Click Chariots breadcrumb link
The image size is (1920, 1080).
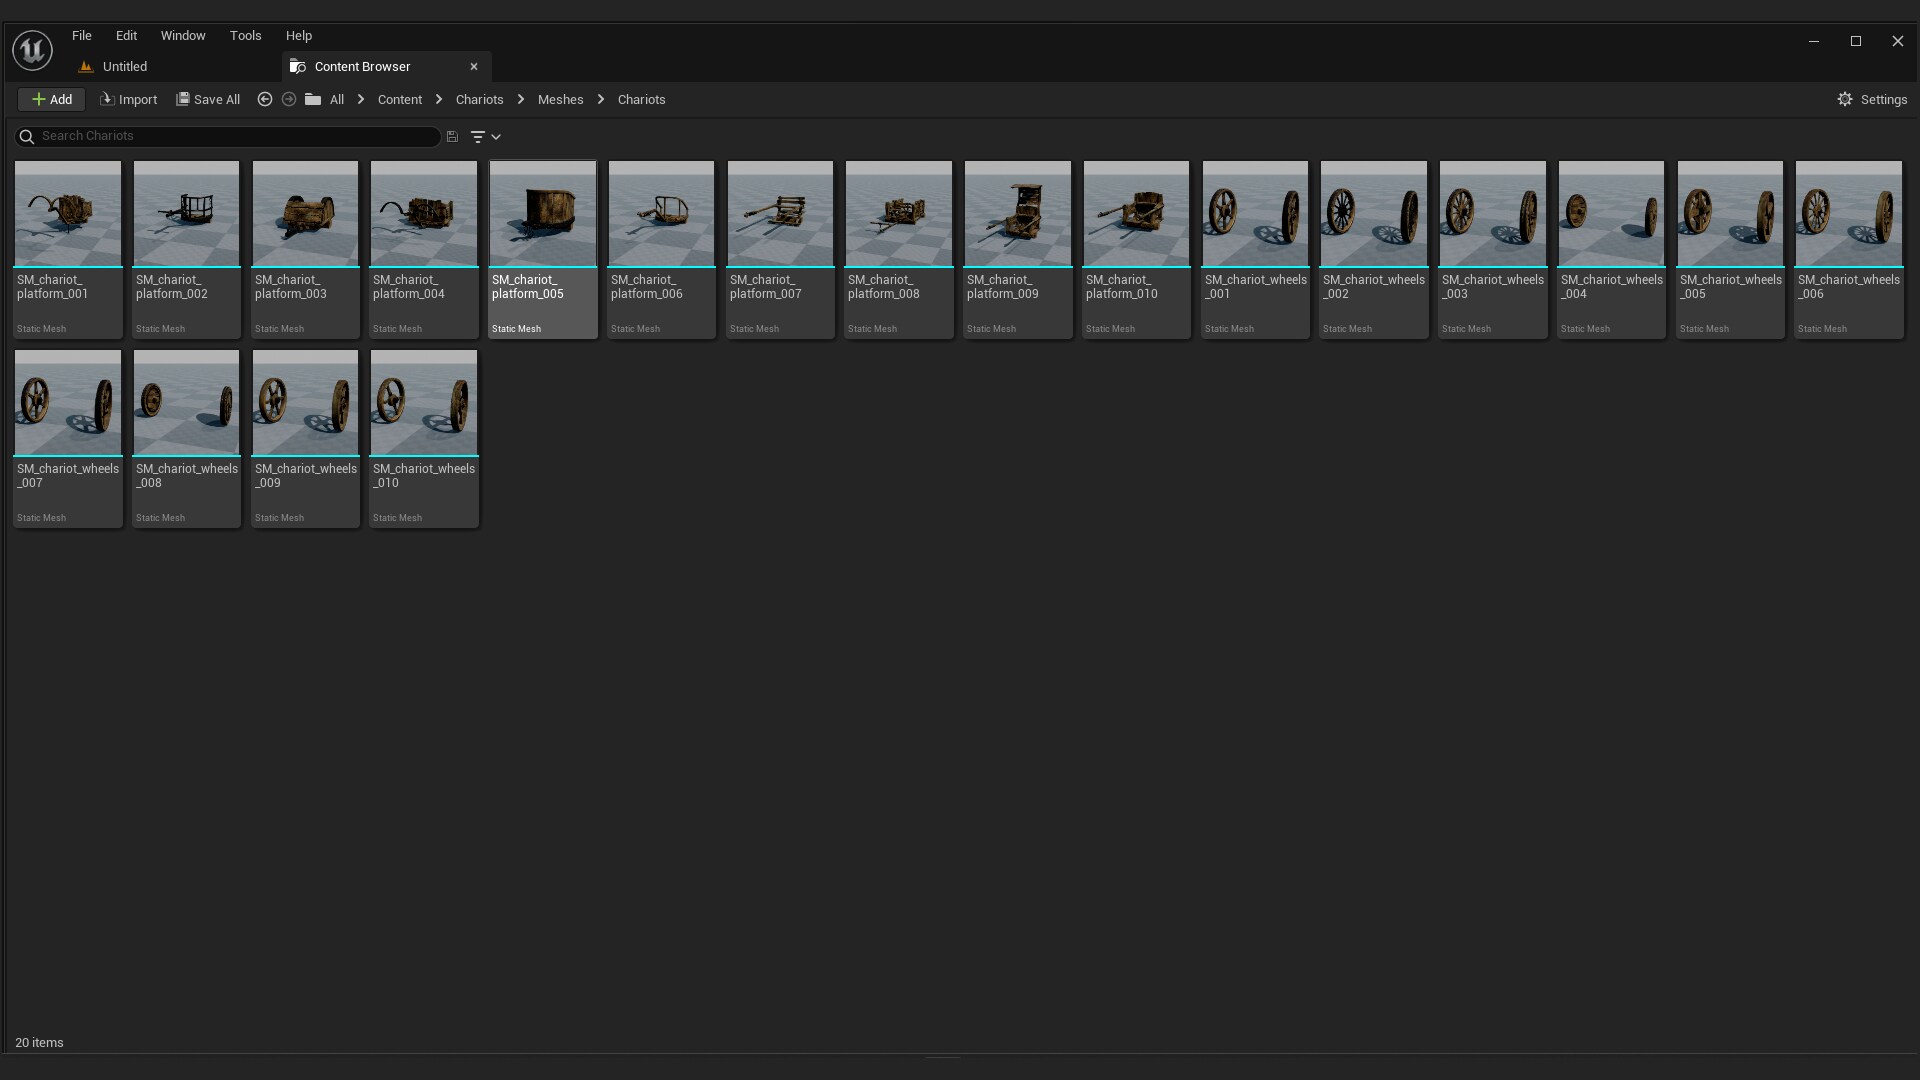pyautogui.click(x=479, y=99)
